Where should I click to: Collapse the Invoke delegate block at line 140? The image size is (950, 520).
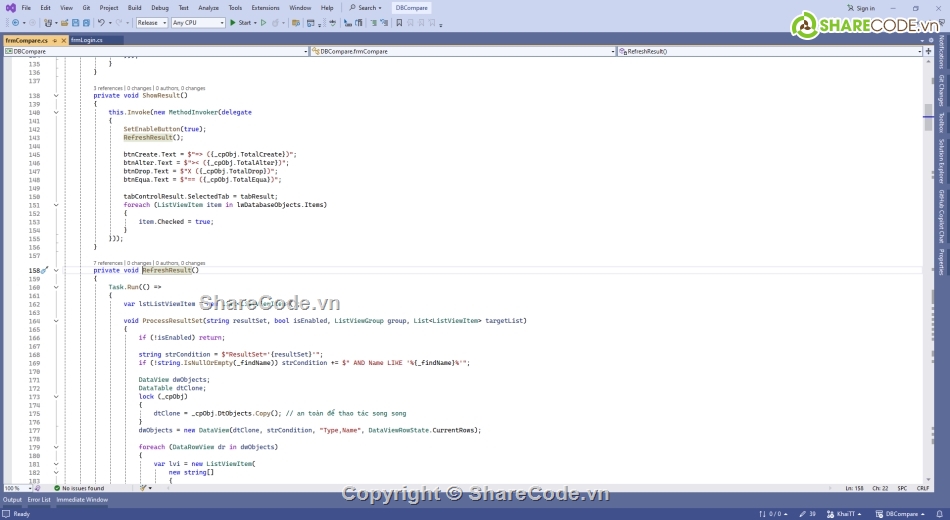pos(56,113)
